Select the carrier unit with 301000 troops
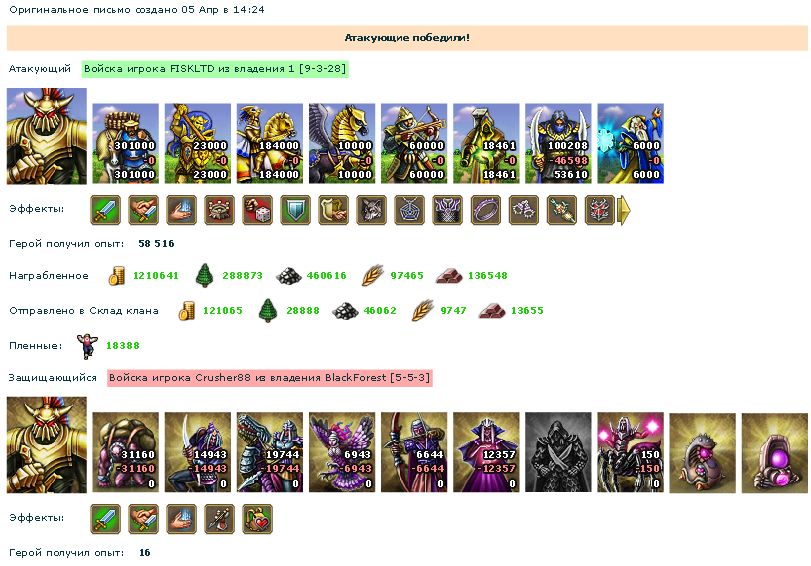Screen dimensions: 811x566 [x=126, y=143]
